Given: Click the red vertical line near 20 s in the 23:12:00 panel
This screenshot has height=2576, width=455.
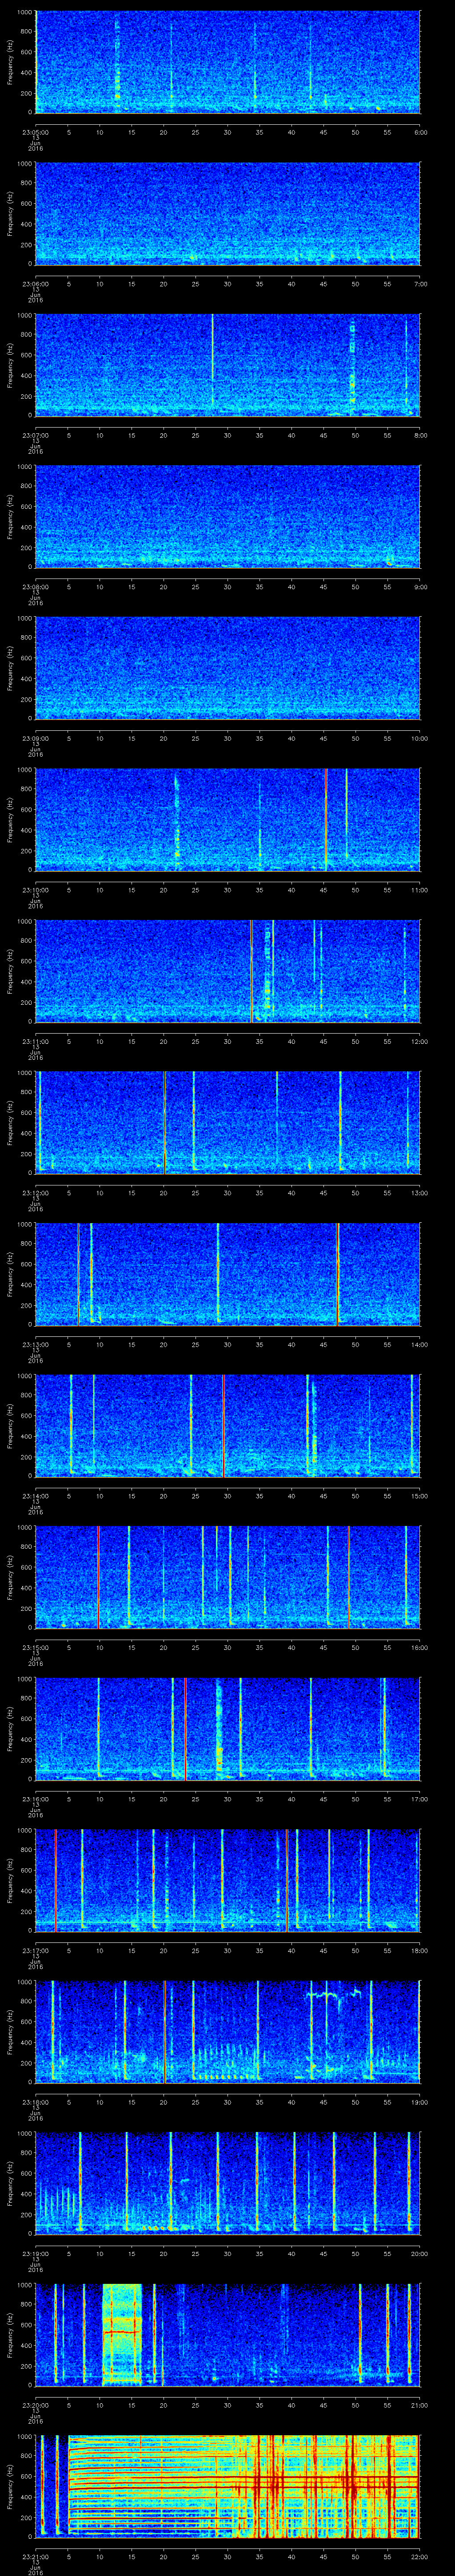Looking at the screenshot, I should click(x=164, y=1123).
